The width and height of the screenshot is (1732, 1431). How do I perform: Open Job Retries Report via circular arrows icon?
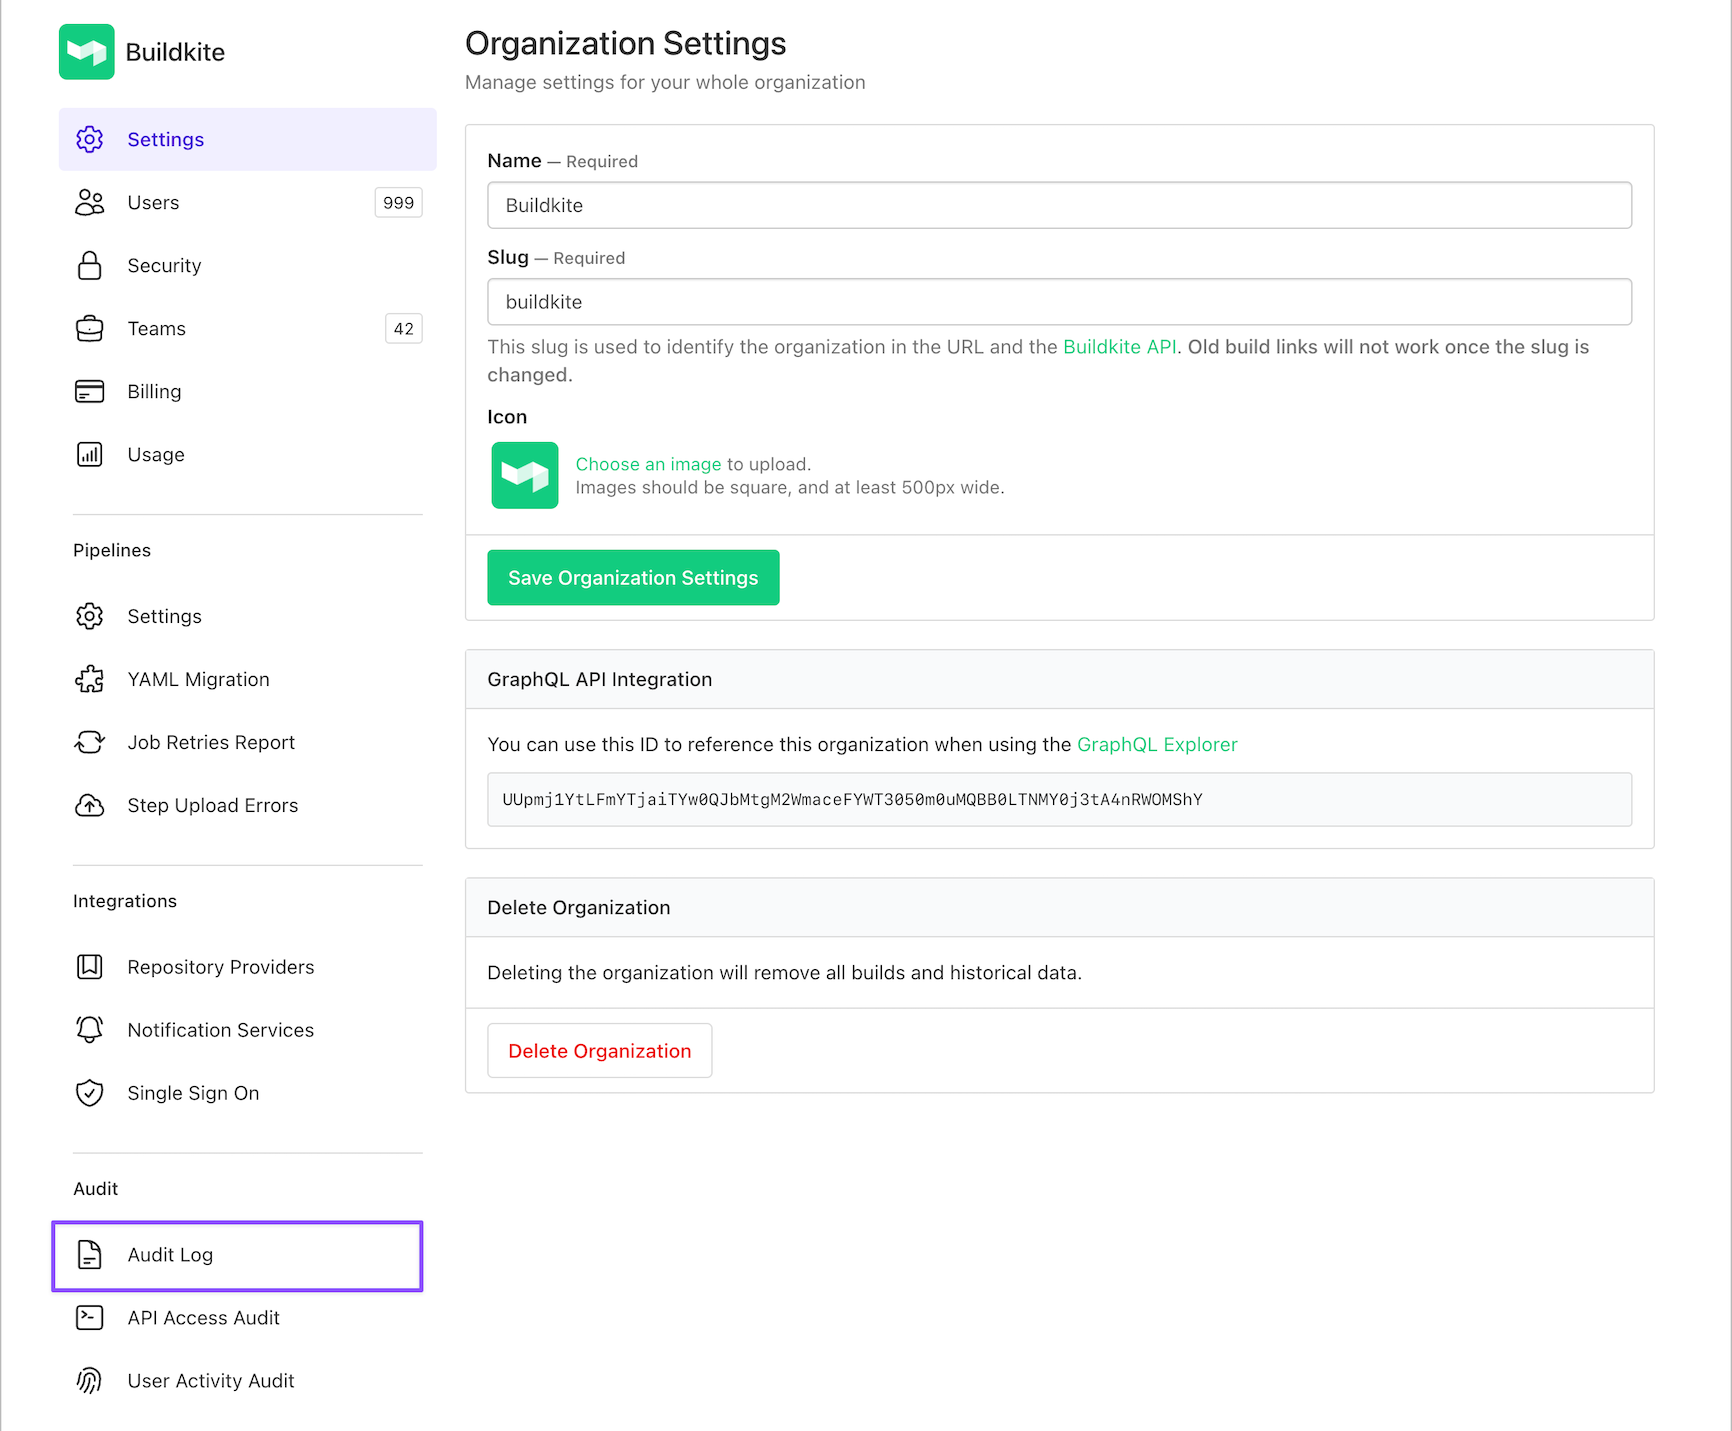pyautogui.click(x=90, y=742)
